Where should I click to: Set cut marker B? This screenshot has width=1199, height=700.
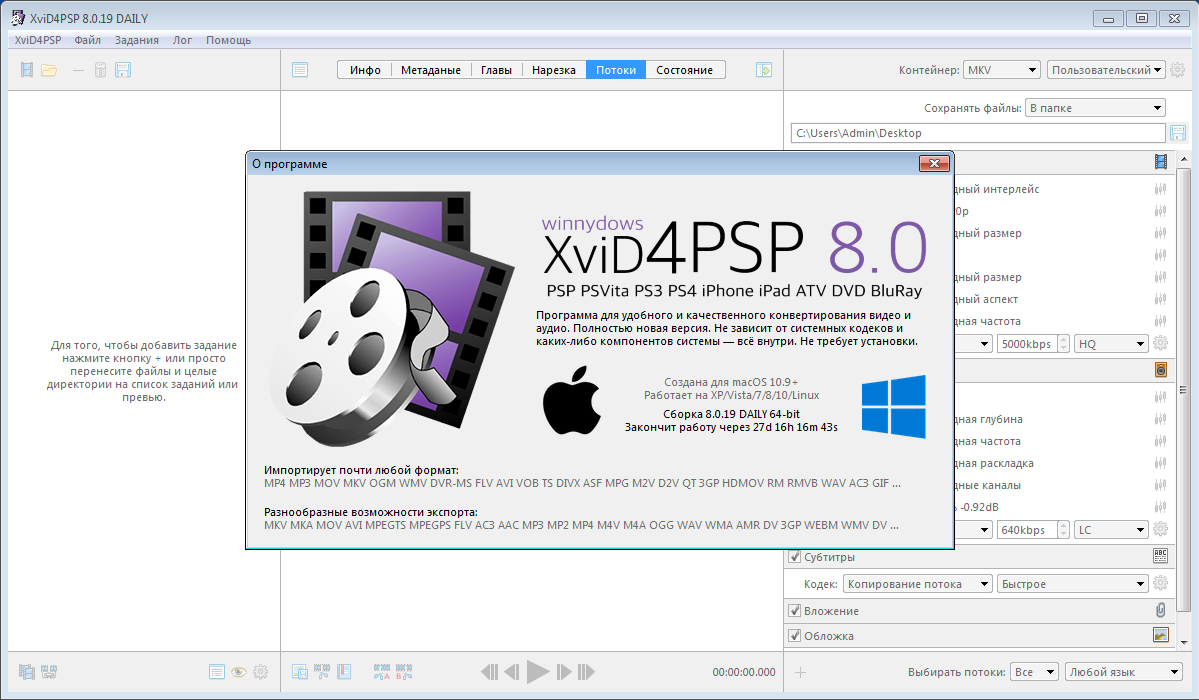[x=404, y=672]
